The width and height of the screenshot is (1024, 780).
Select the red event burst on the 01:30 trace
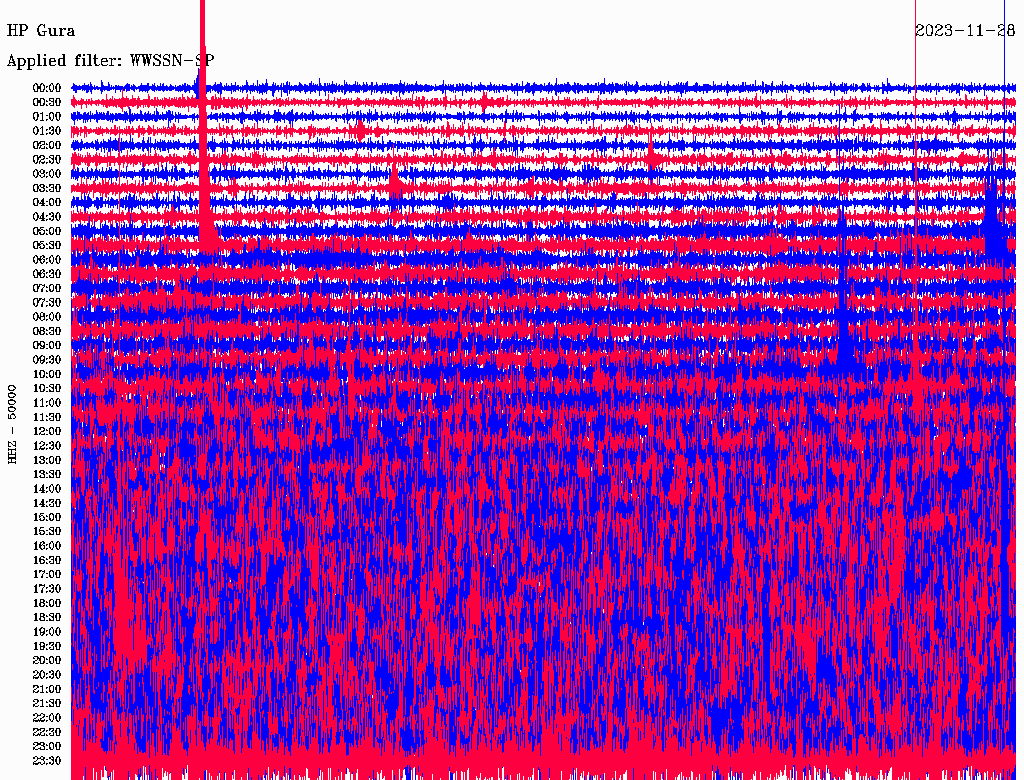[x=360, y=130]
